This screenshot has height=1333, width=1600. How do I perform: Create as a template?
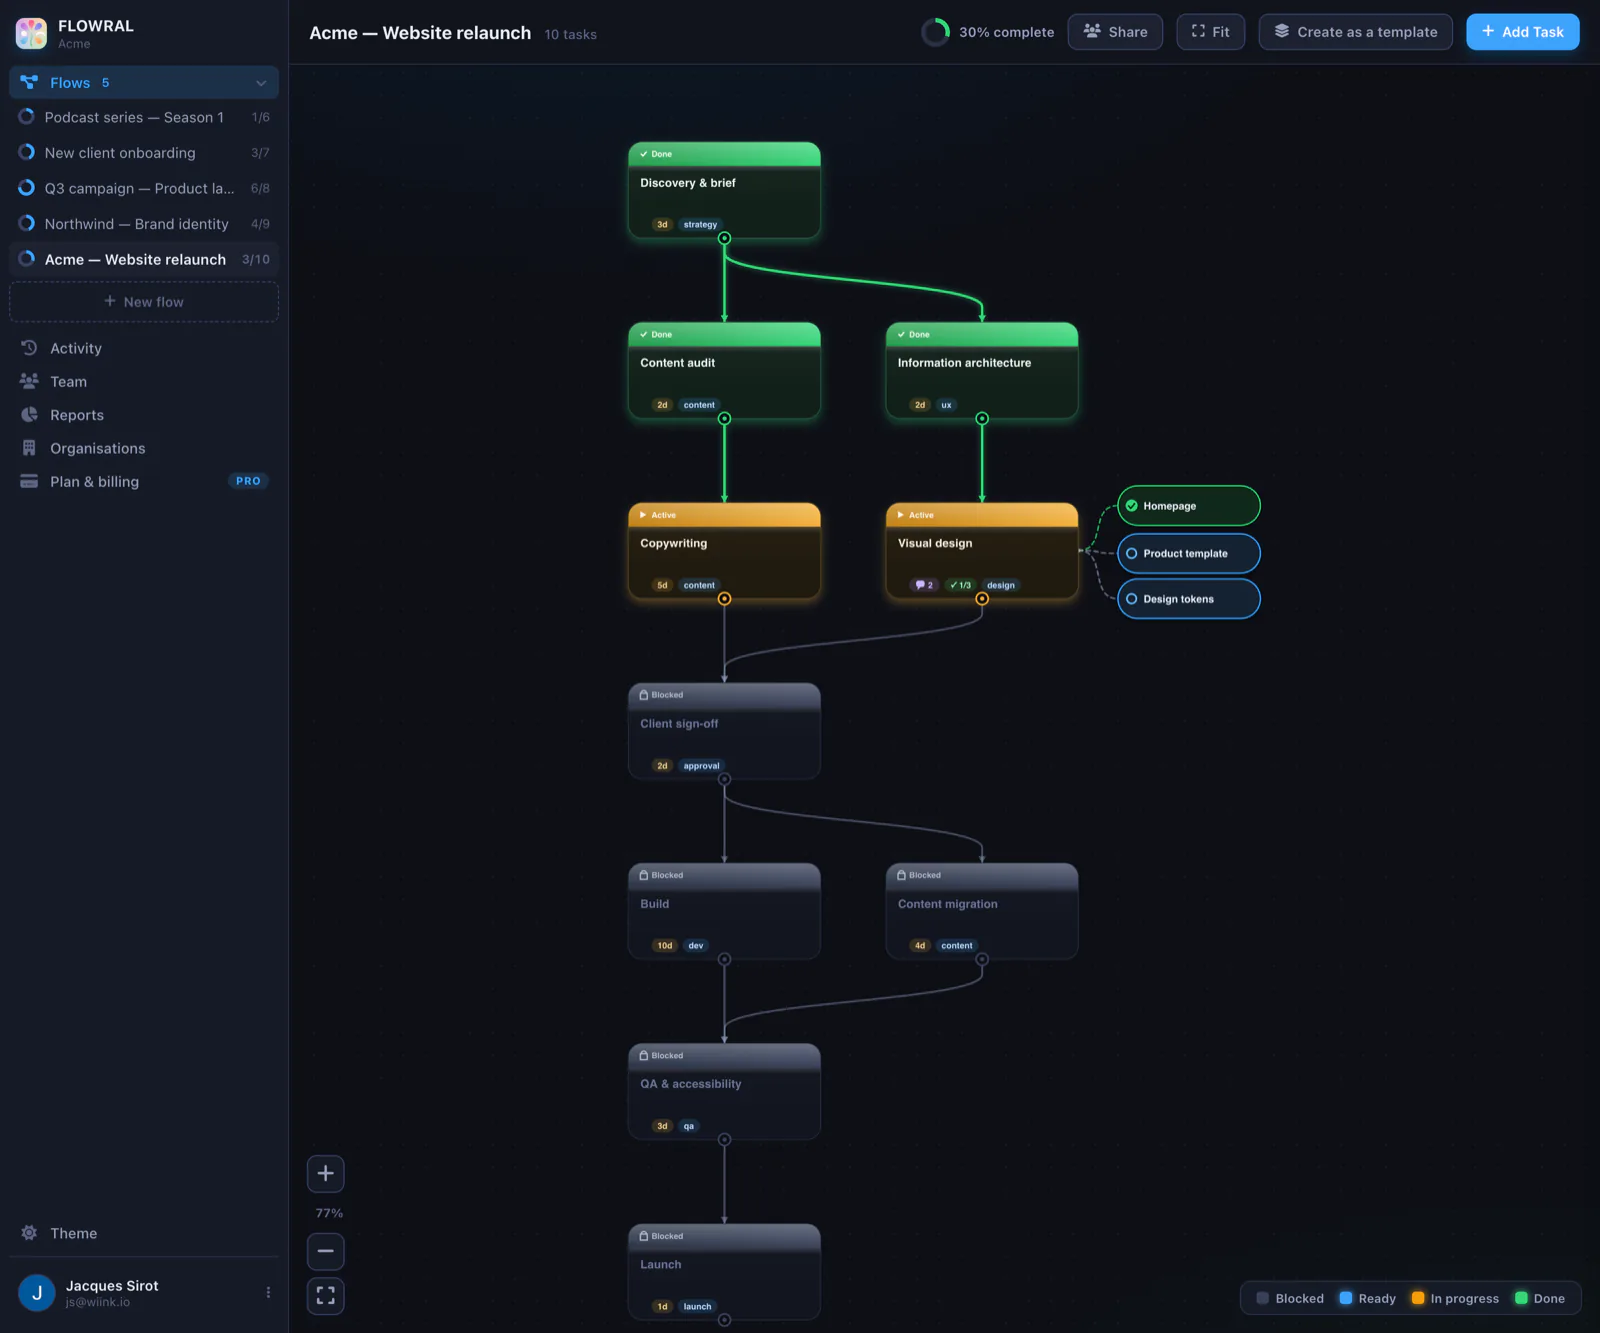[x=1355, y=32]
